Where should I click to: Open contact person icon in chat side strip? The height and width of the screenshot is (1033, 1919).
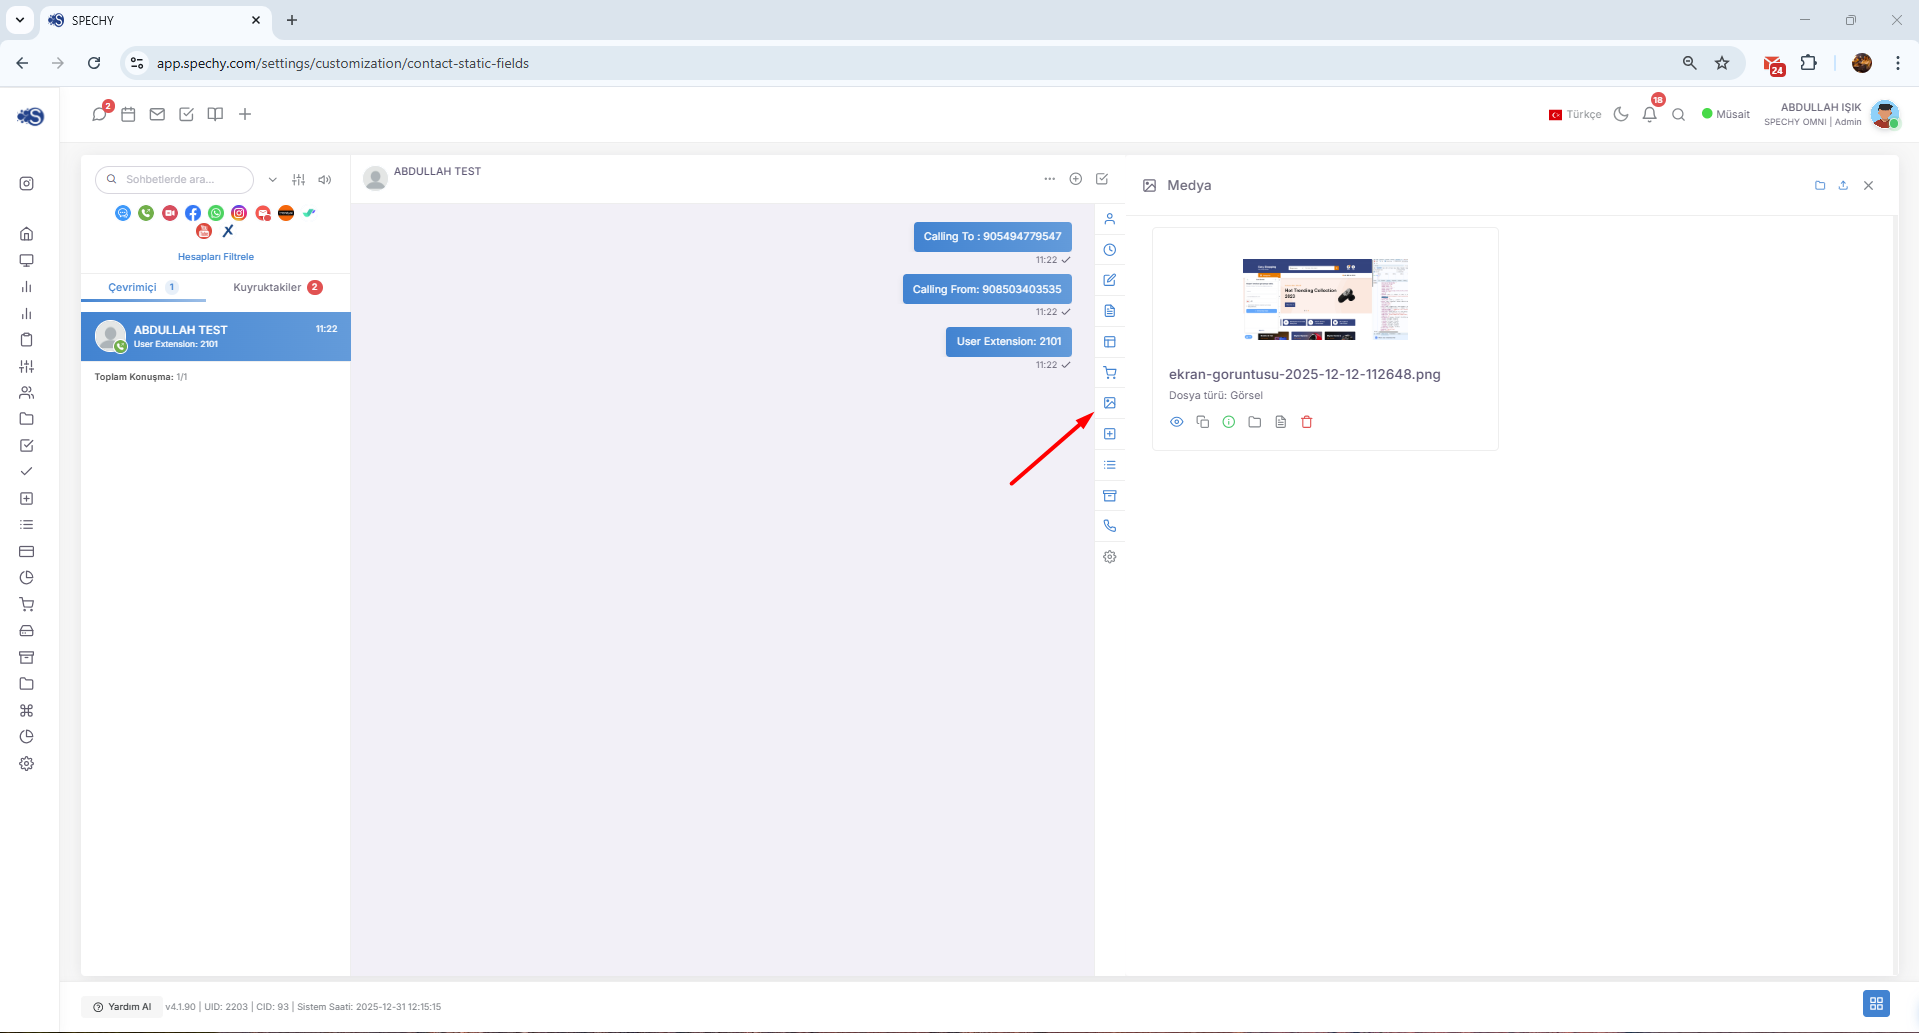coord(1110,219)
